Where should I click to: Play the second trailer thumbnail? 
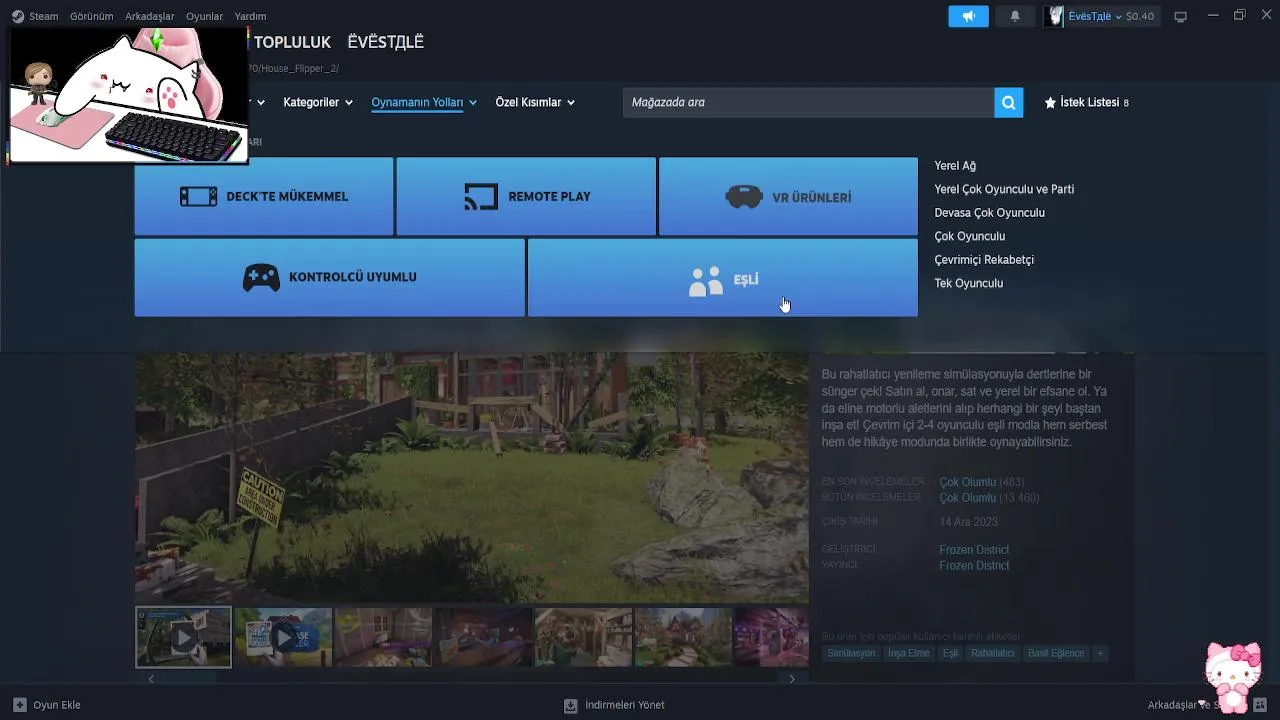(x=283, y=637)
